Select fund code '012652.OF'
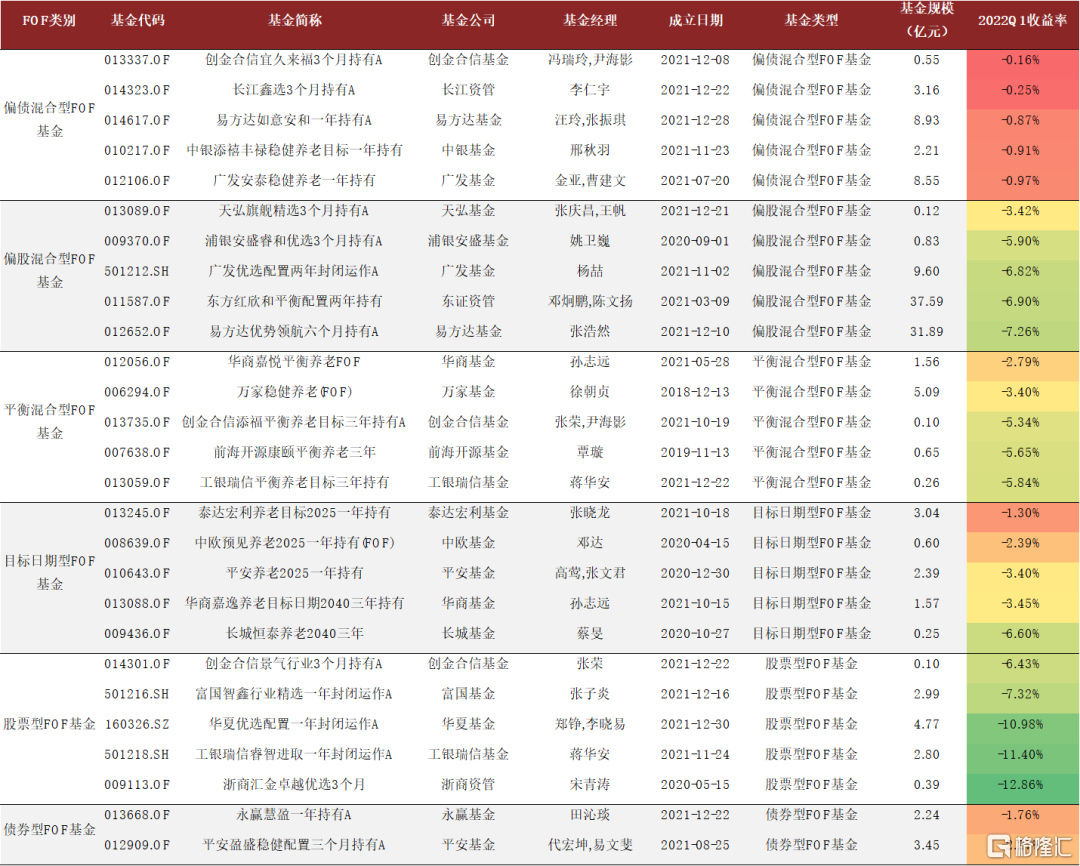1080x866 pixels. (137, 332)
